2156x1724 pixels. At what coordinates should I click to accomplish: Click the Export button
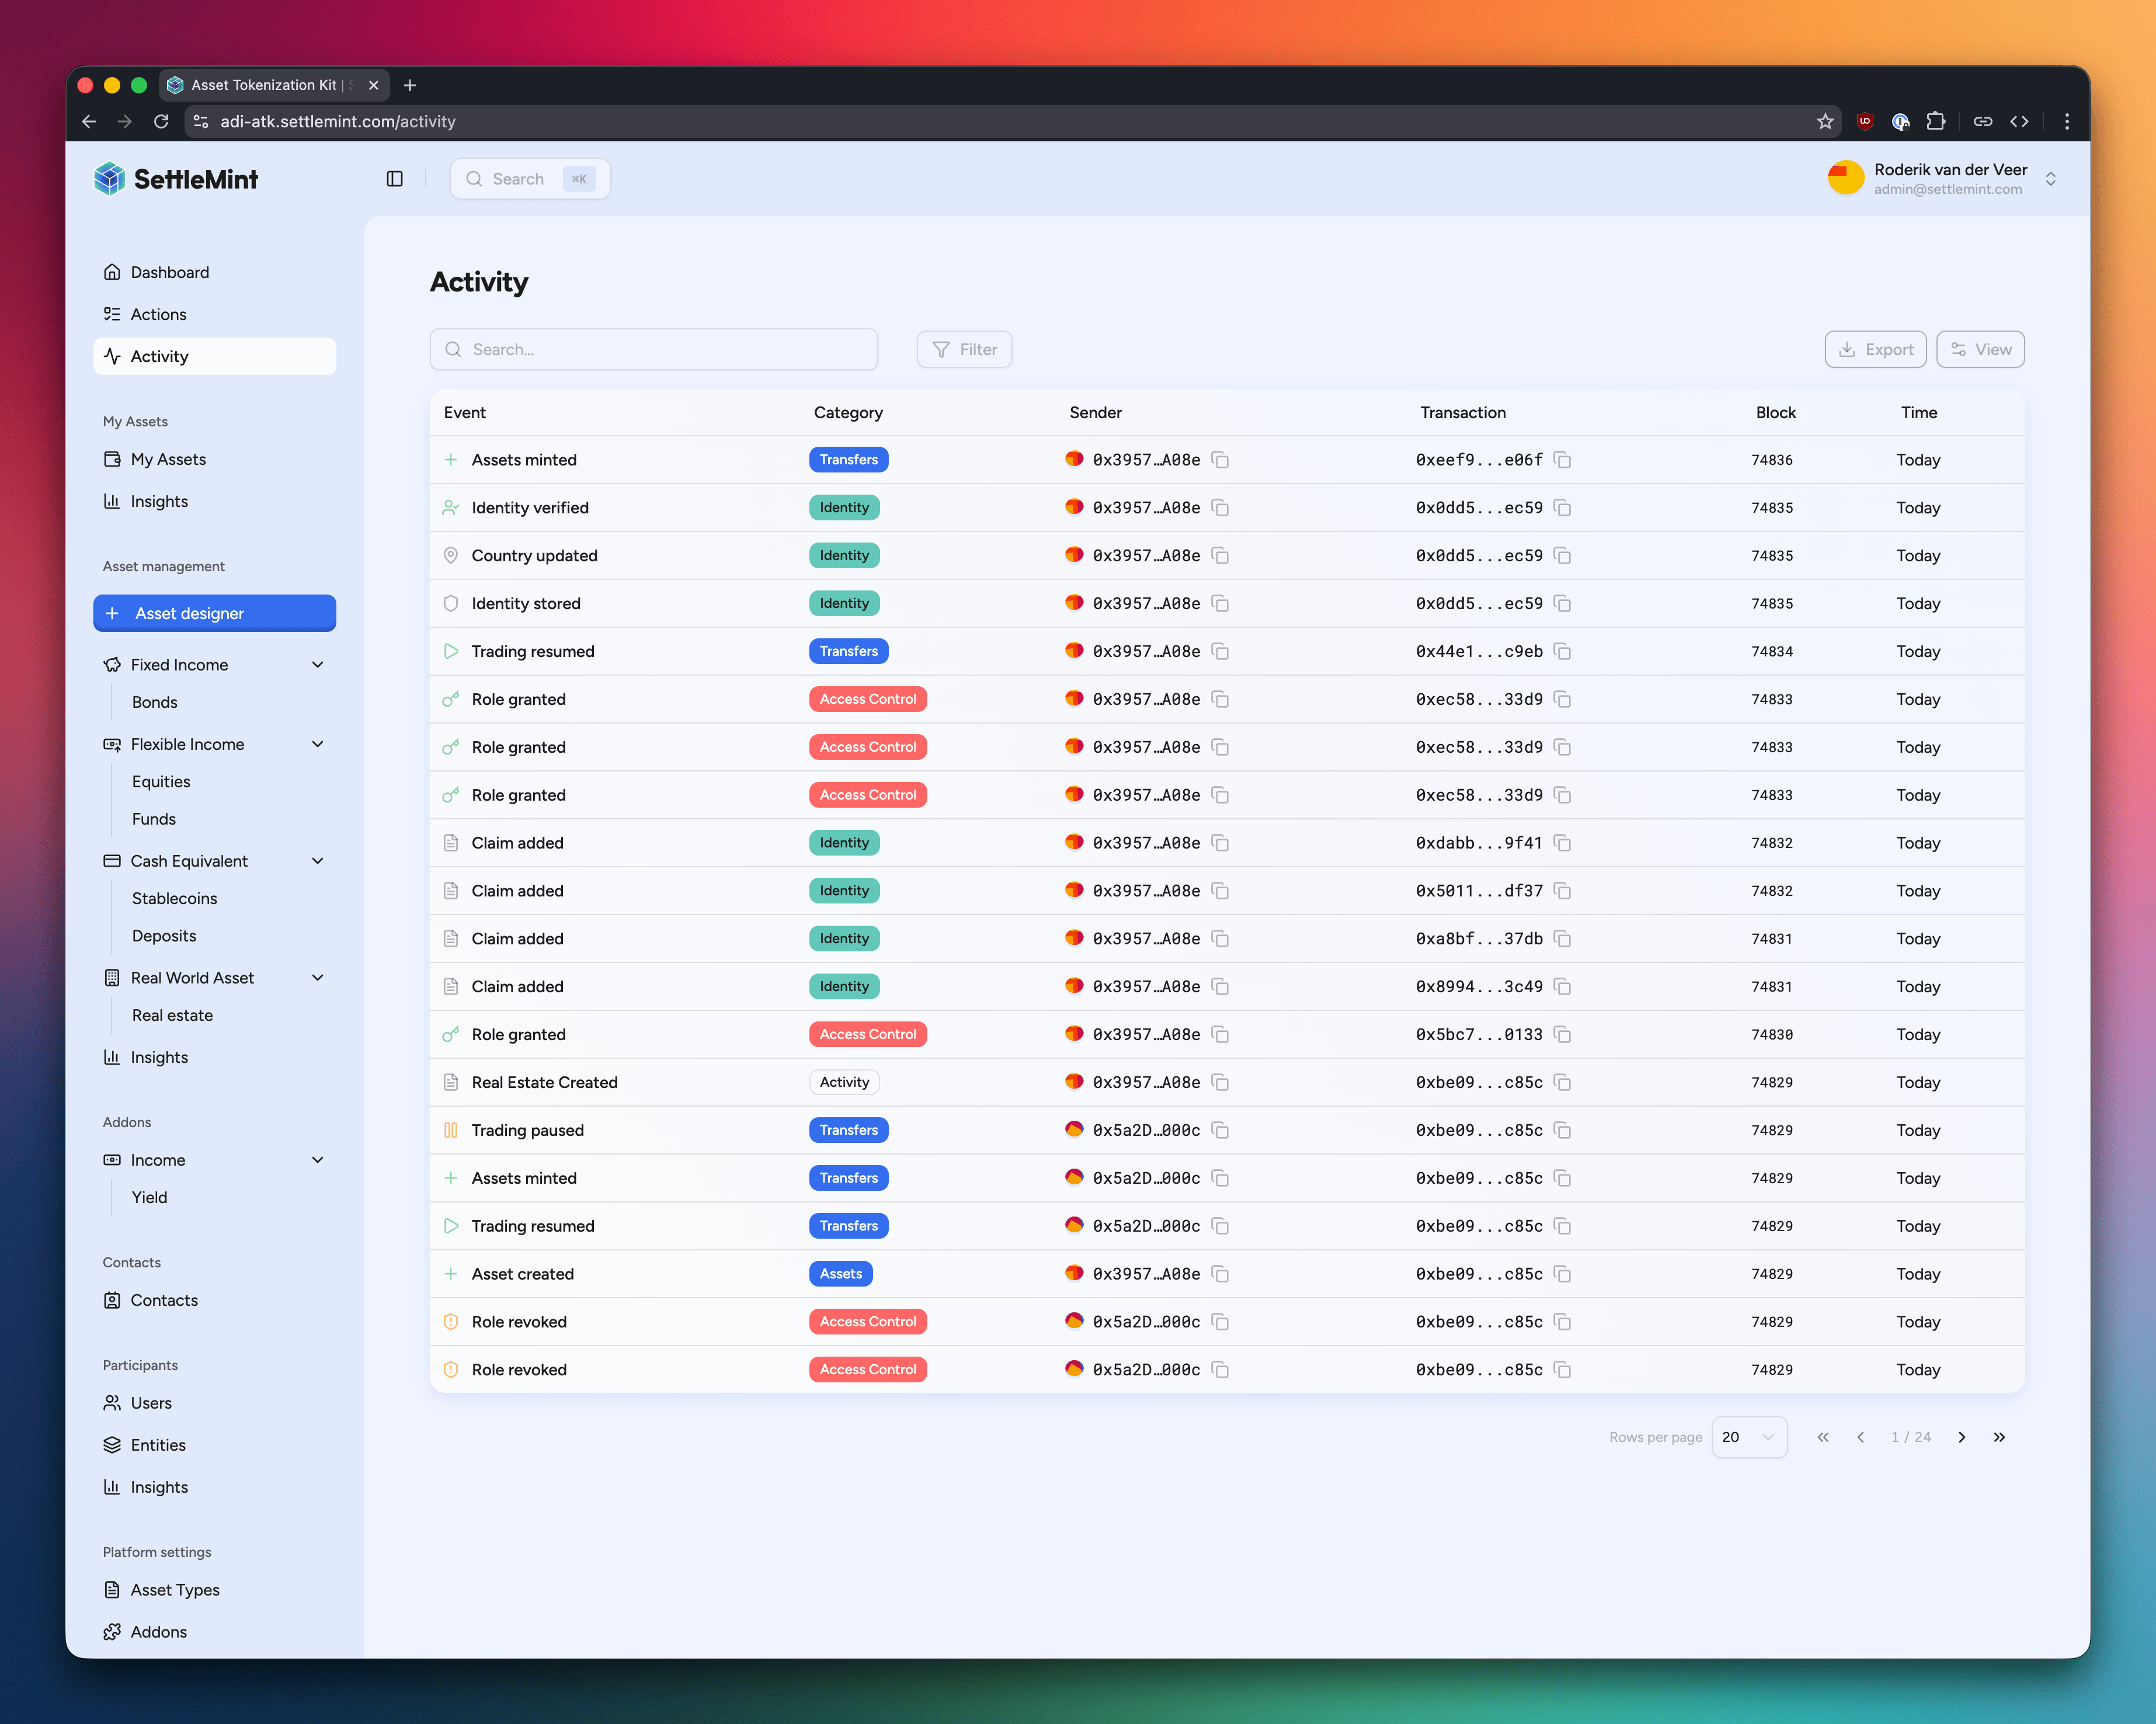pos(1875,349)
